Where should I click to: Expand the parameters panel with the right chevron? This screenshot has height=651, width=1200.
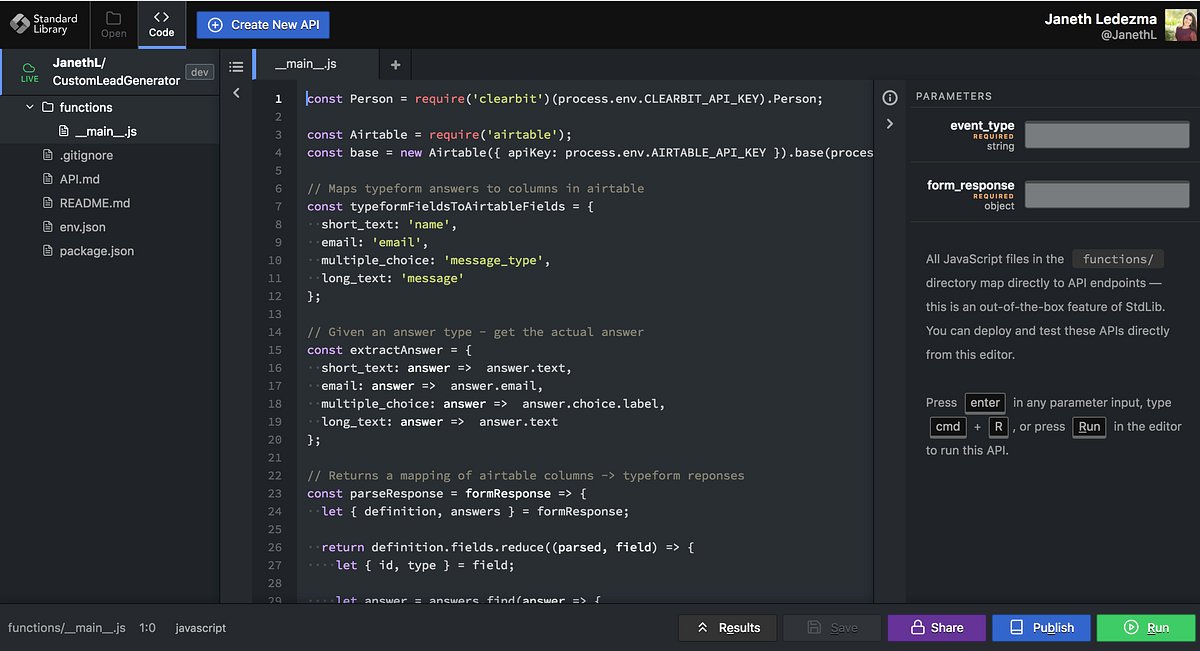[890, 122]
